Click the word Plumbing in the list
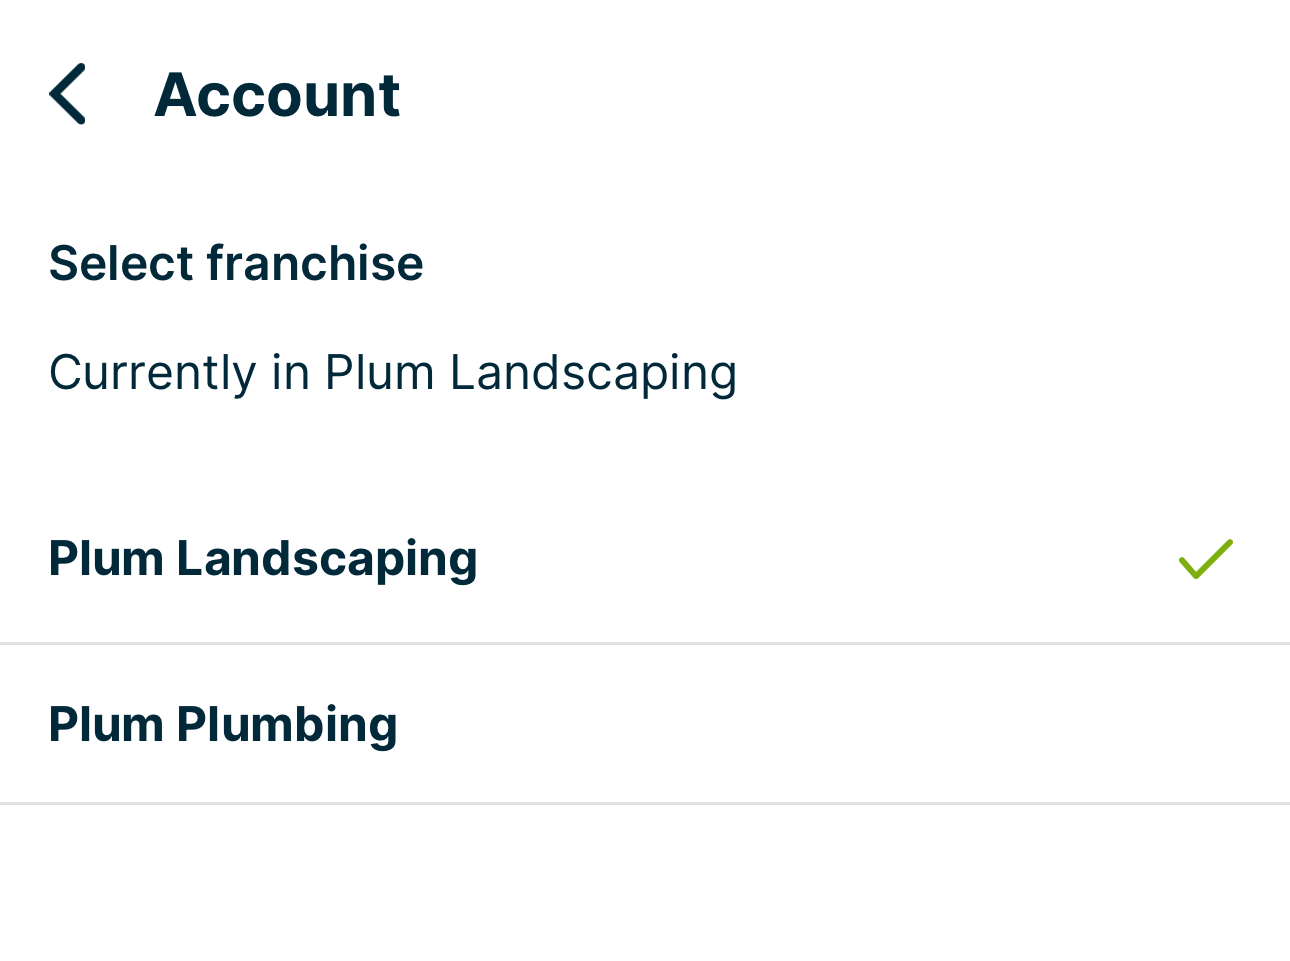The width and height of the screenshot is (1290, 961). [287, 725]
